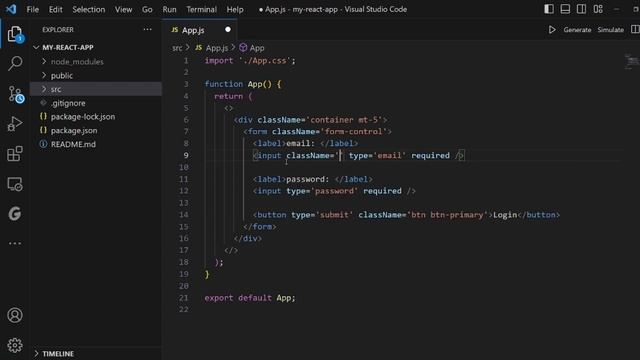The height and width of the screenshot is (360, 640).
Task: Show additional views ellipsis in activity bar
Action: pos(15,243)
